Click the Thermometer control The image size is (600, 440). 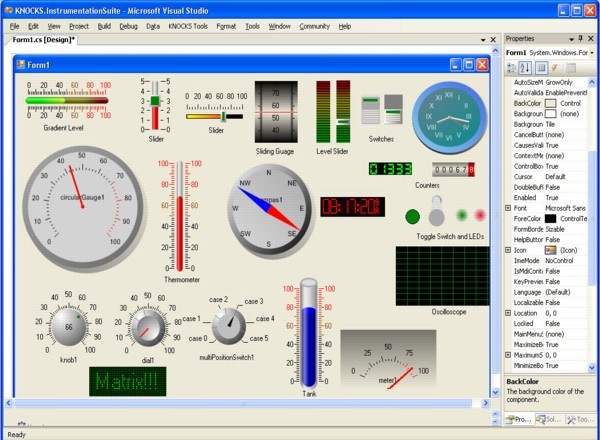click(x=179, y=216)
